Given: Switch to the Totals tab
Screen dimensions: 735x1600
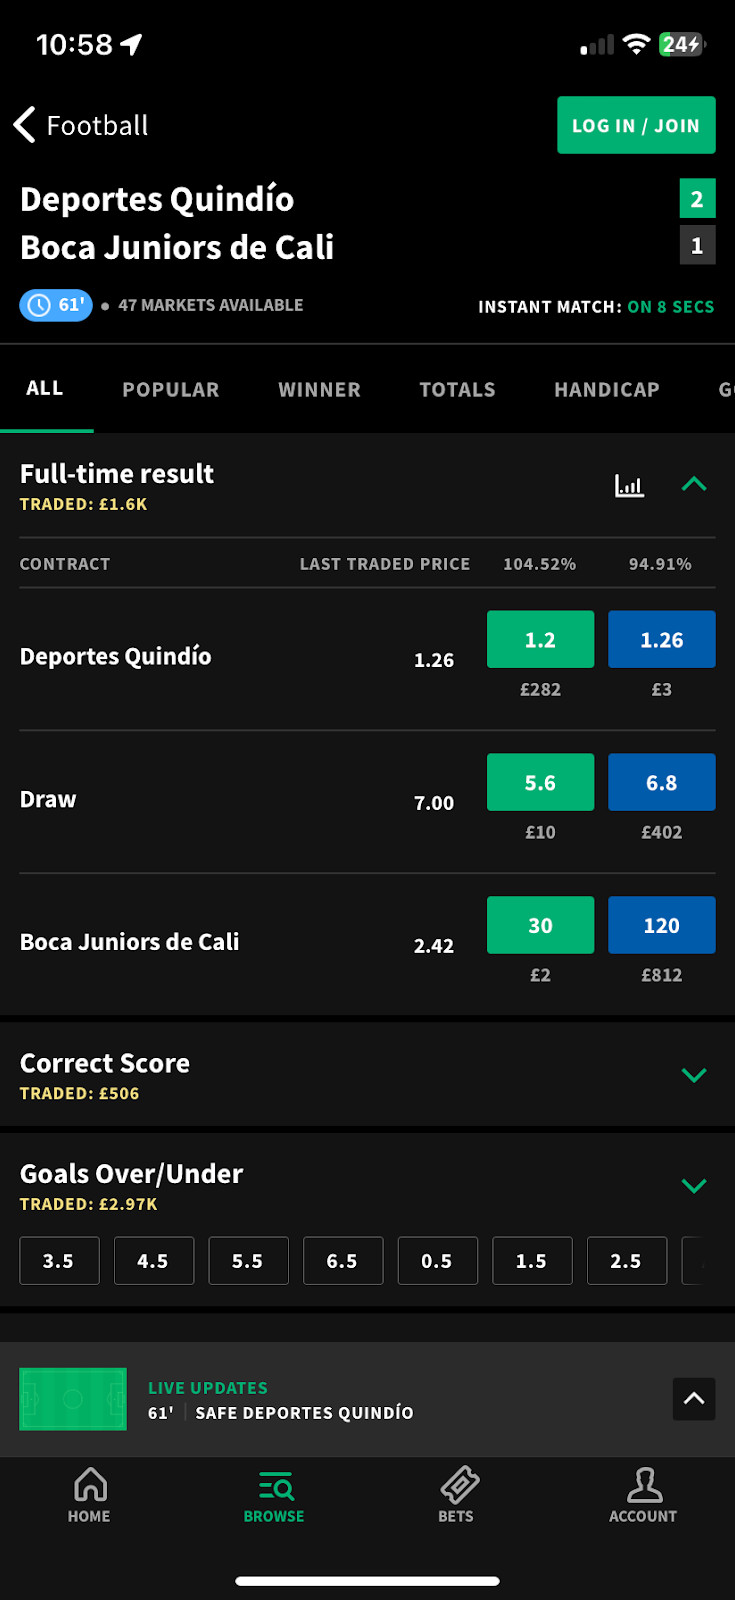Looking at the screenshot, I should (x=457, y=390).
